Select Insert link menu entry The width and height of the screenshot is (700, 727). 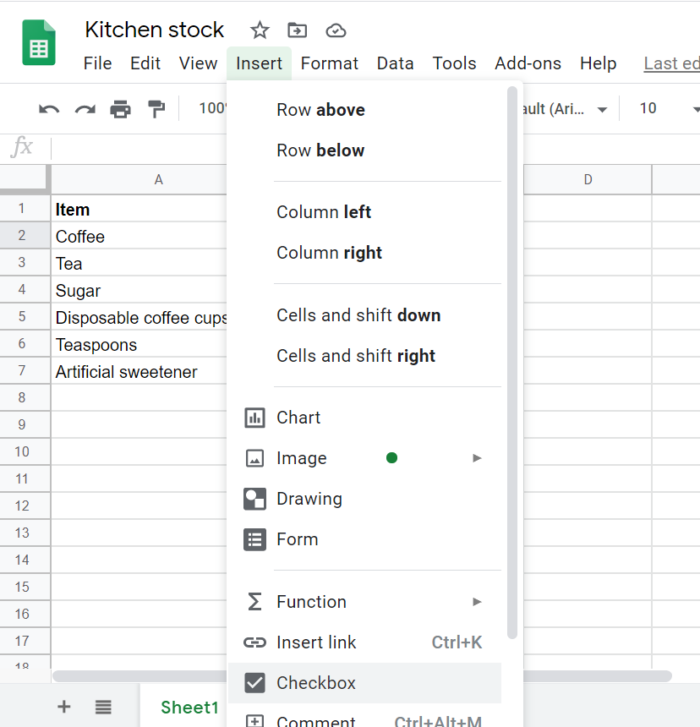[x=316, y=642]
